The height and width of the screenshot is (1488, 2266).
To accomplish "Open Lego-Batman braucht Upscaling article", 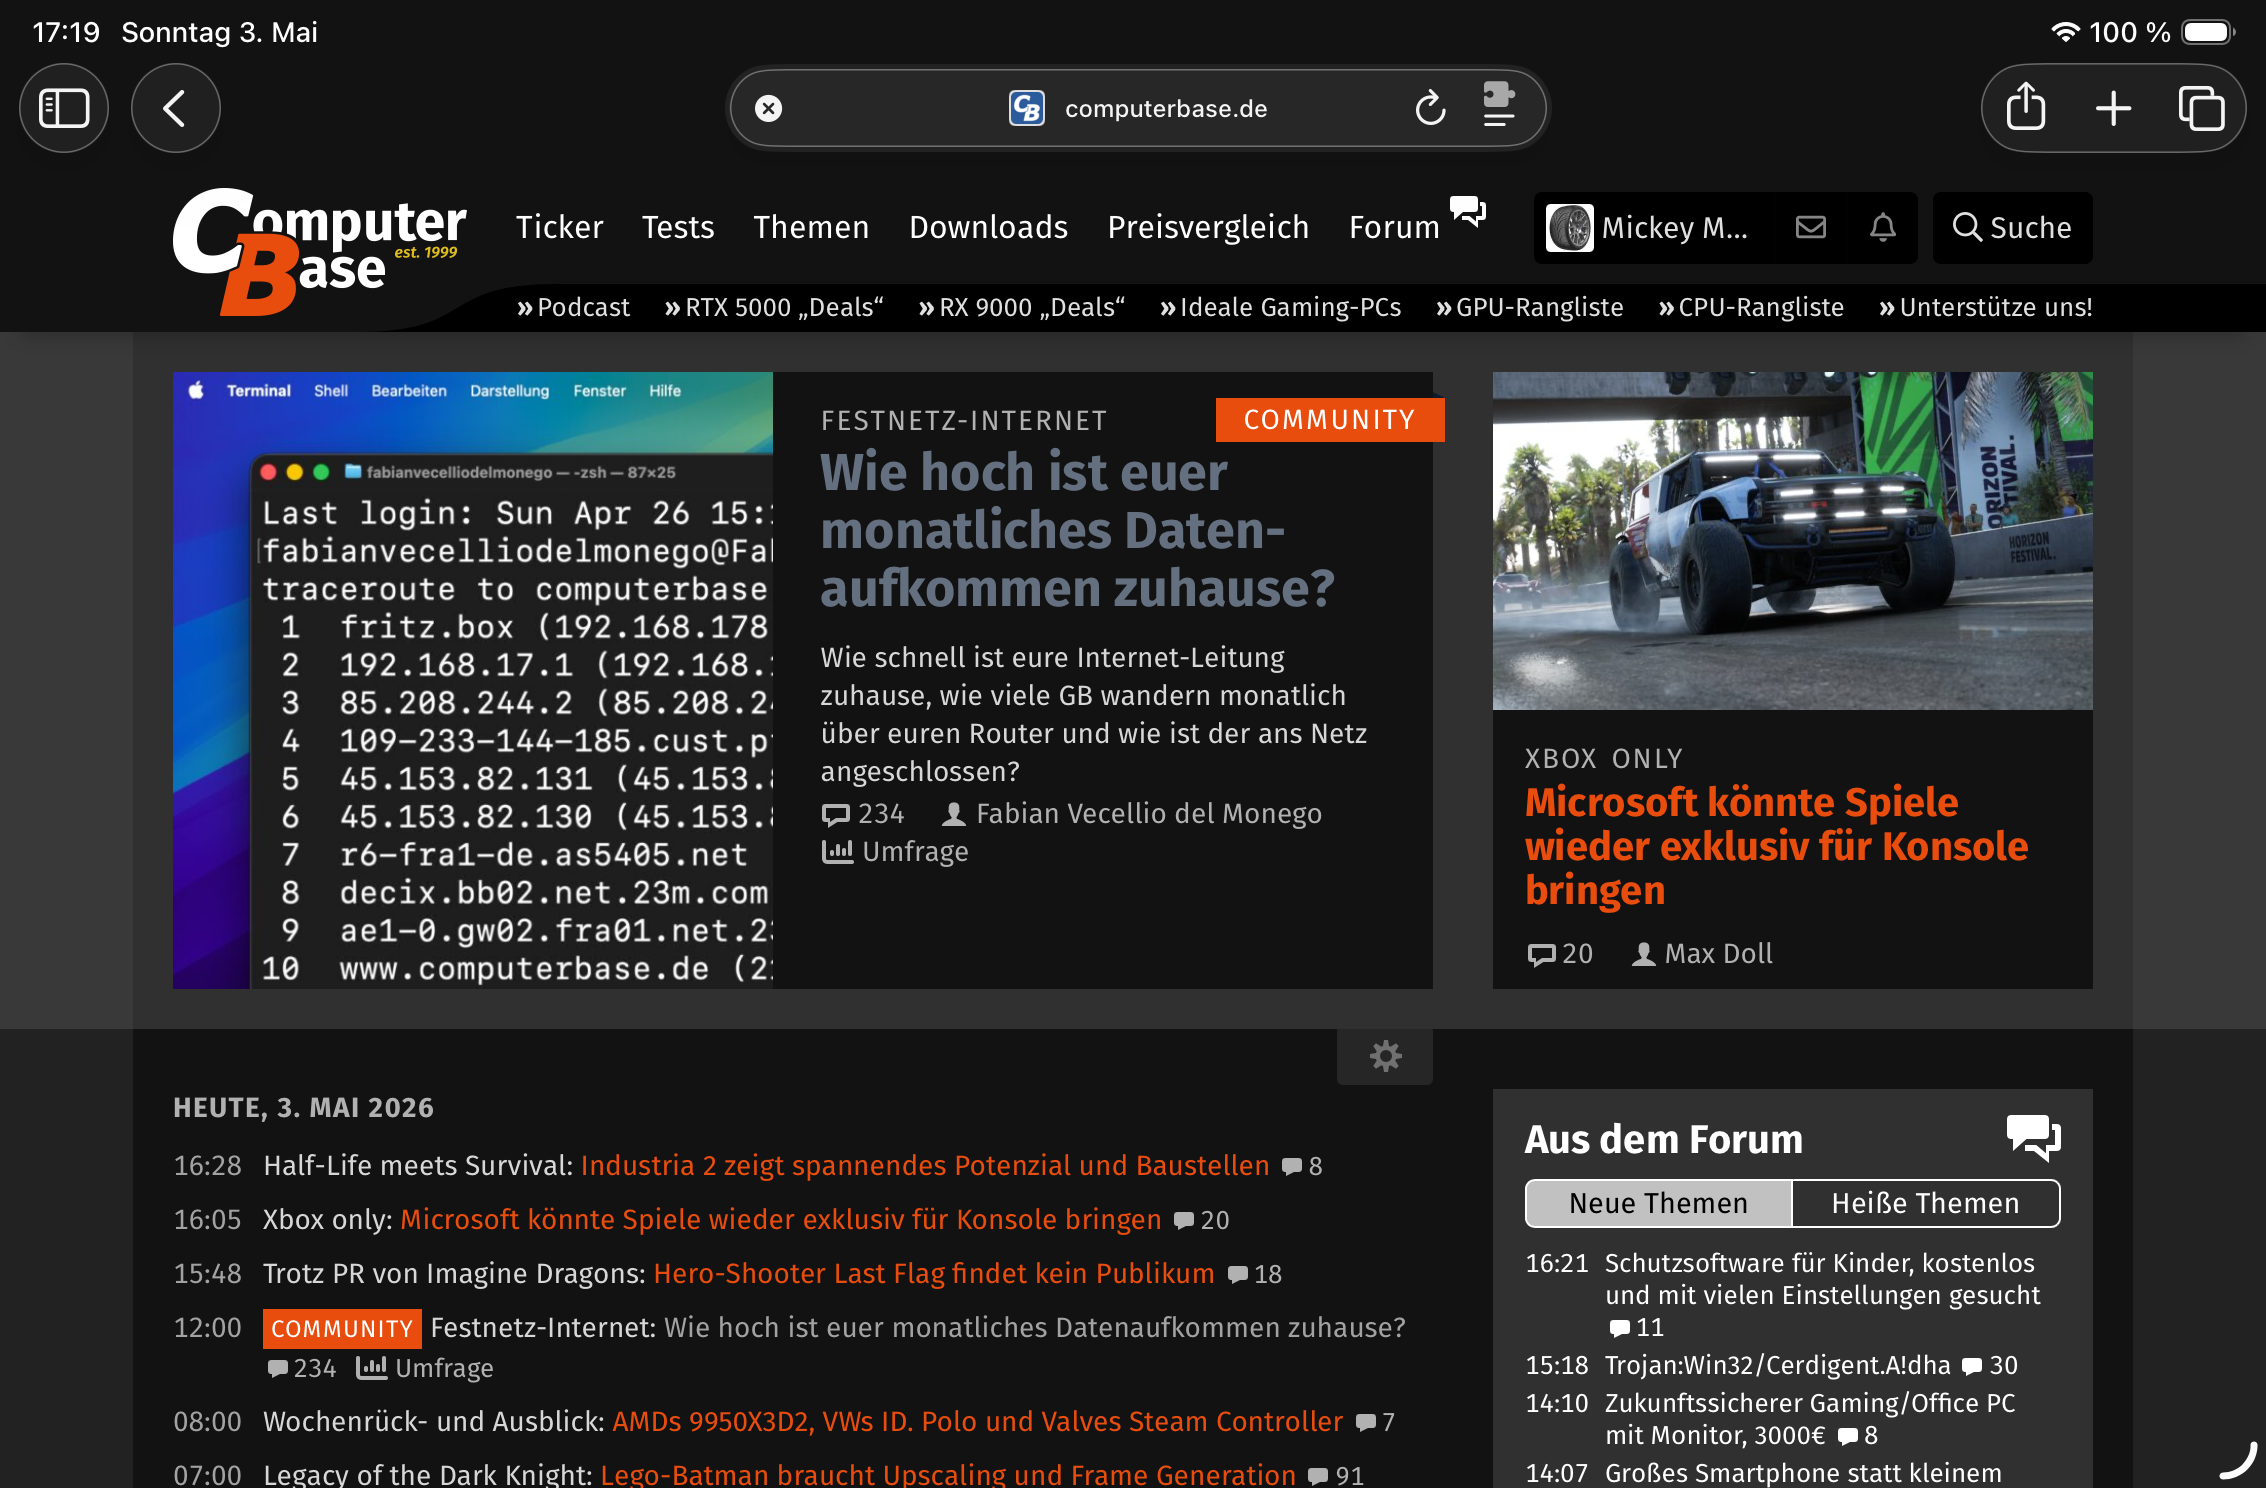I will 948,1474.
